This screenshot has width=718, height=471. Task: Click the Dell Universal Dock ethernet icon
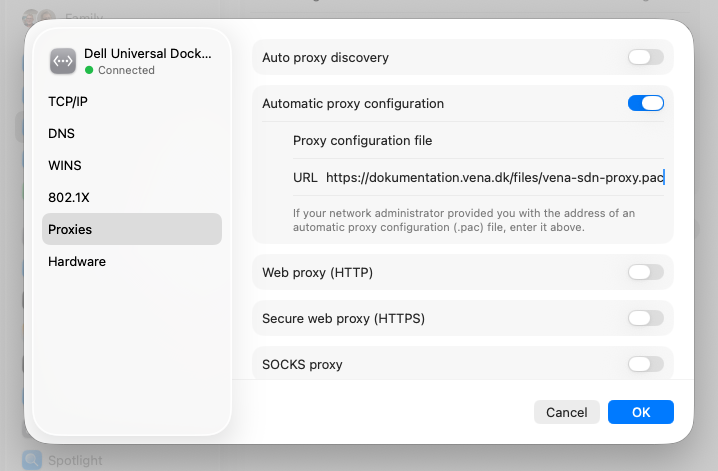point(63,61)
